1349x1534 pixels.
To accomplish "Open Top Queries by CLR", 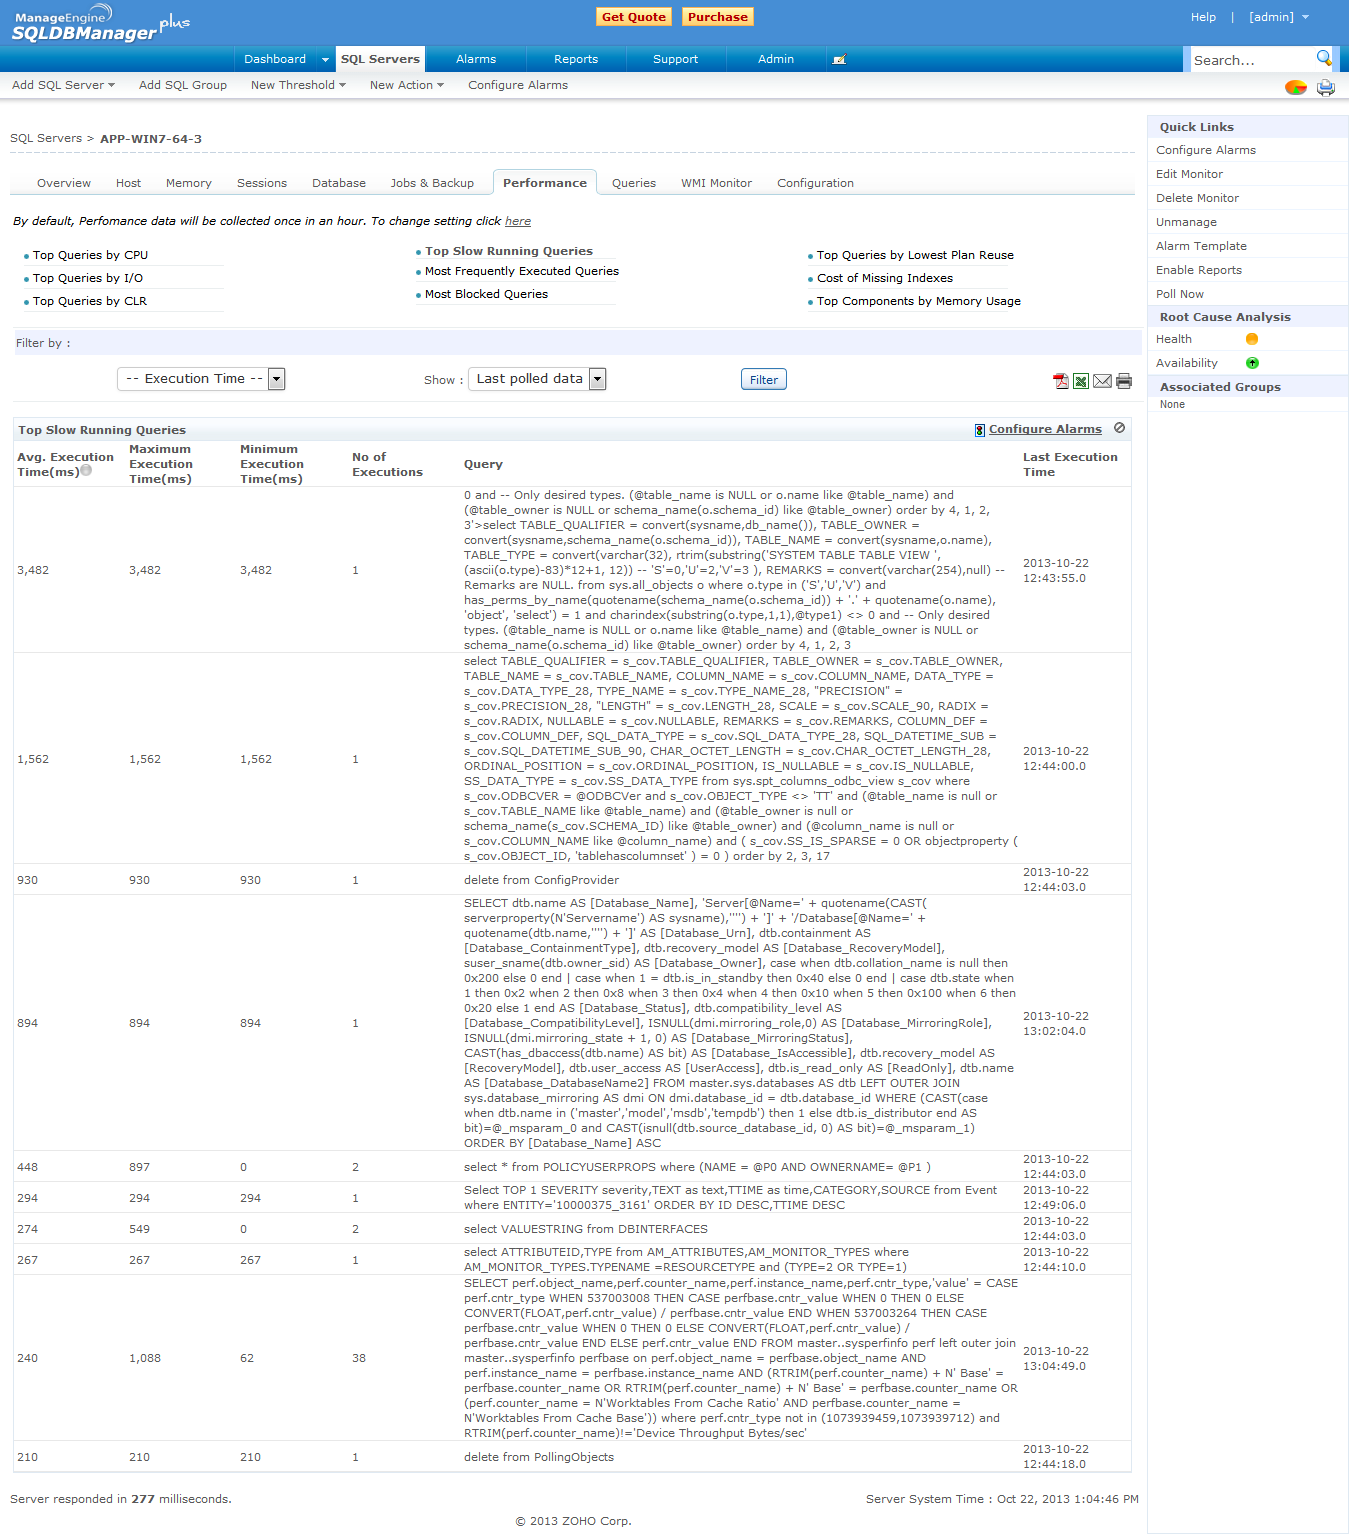I will tap(90, 301).
